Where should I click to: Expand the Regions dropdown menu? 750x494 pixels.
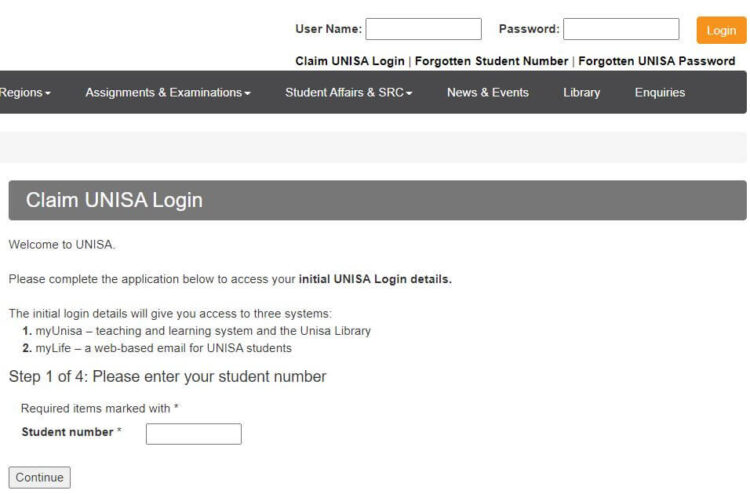click(24, 92)
